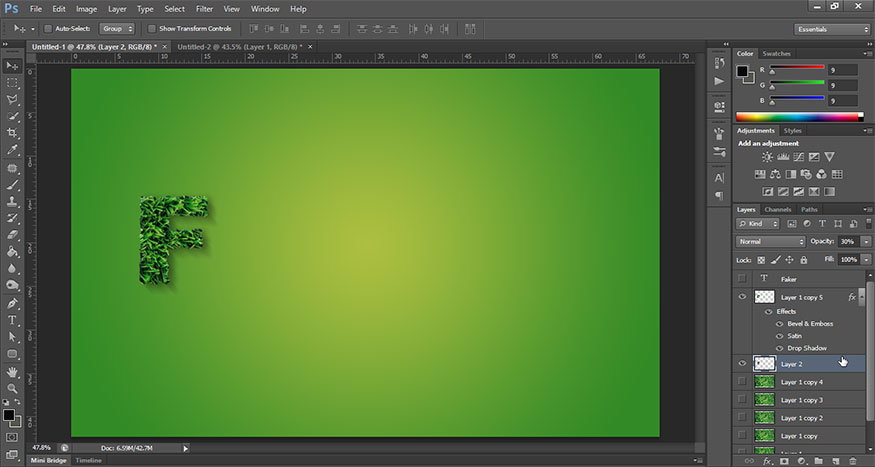875x467 pixels.
Task: Show the Faker text layer
Action: [x=742, y=278]
